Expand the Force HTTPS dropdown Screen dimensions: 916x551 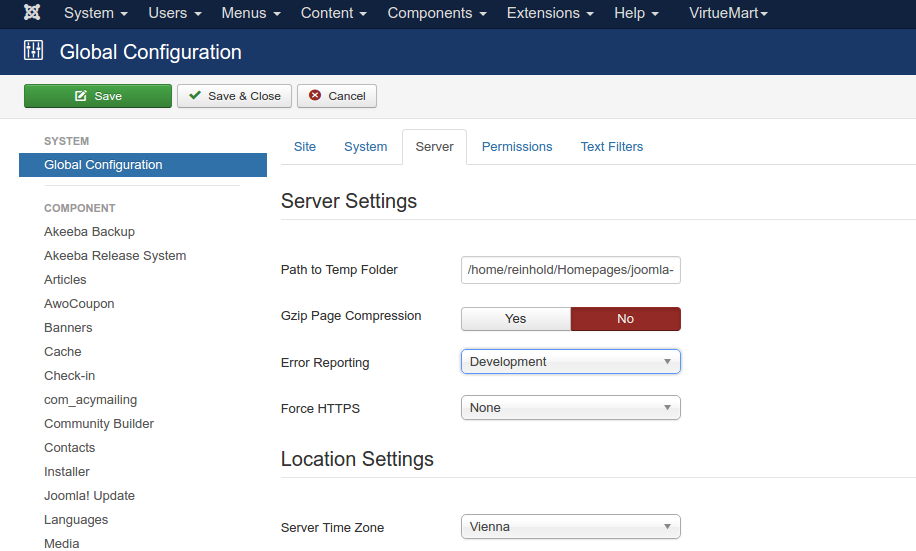coord(570,408)
